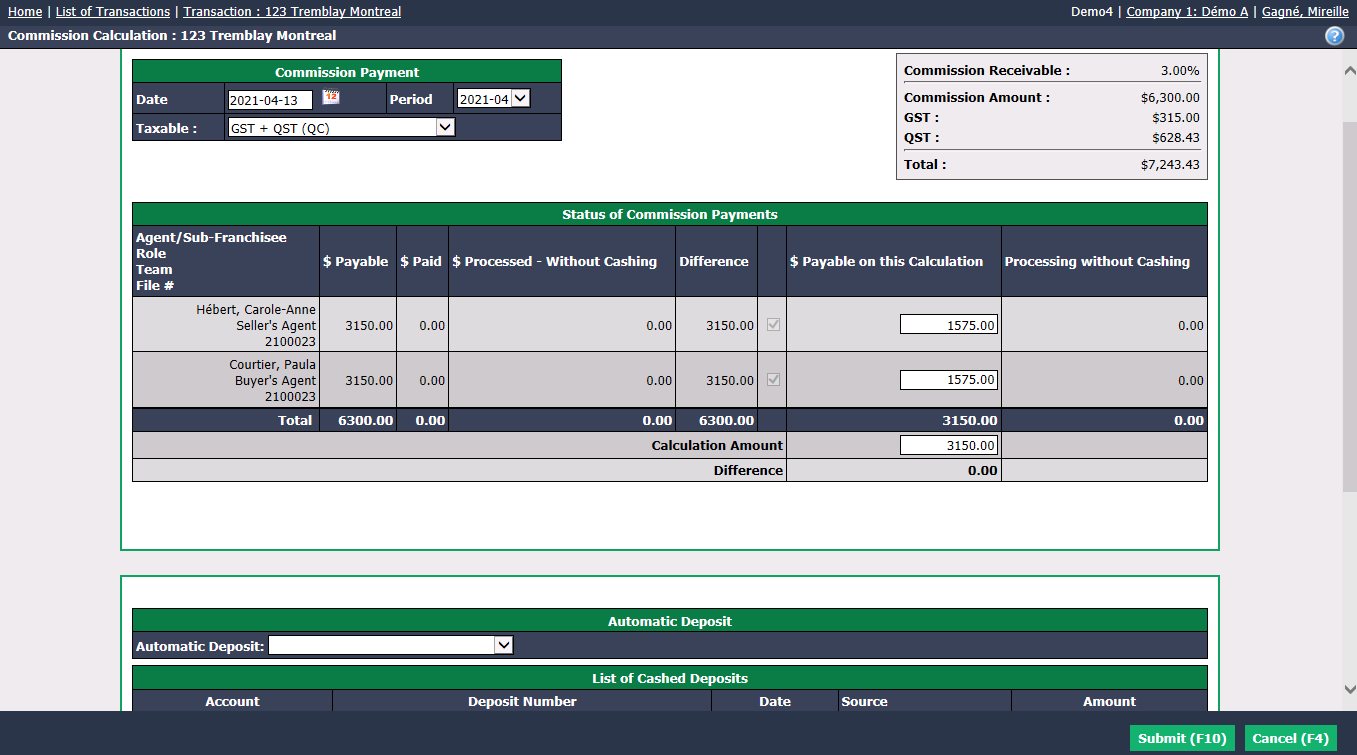Go to Home link
The height and width of the screenshot is (755, 1357).
[x=25, y=12]
